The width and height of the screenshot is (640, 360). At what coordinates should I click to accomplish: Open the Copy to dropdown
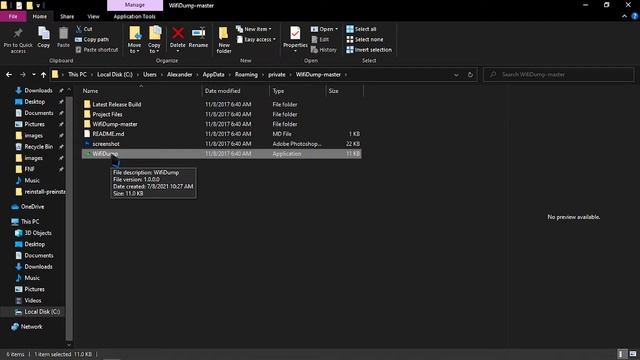coord(154,40)
